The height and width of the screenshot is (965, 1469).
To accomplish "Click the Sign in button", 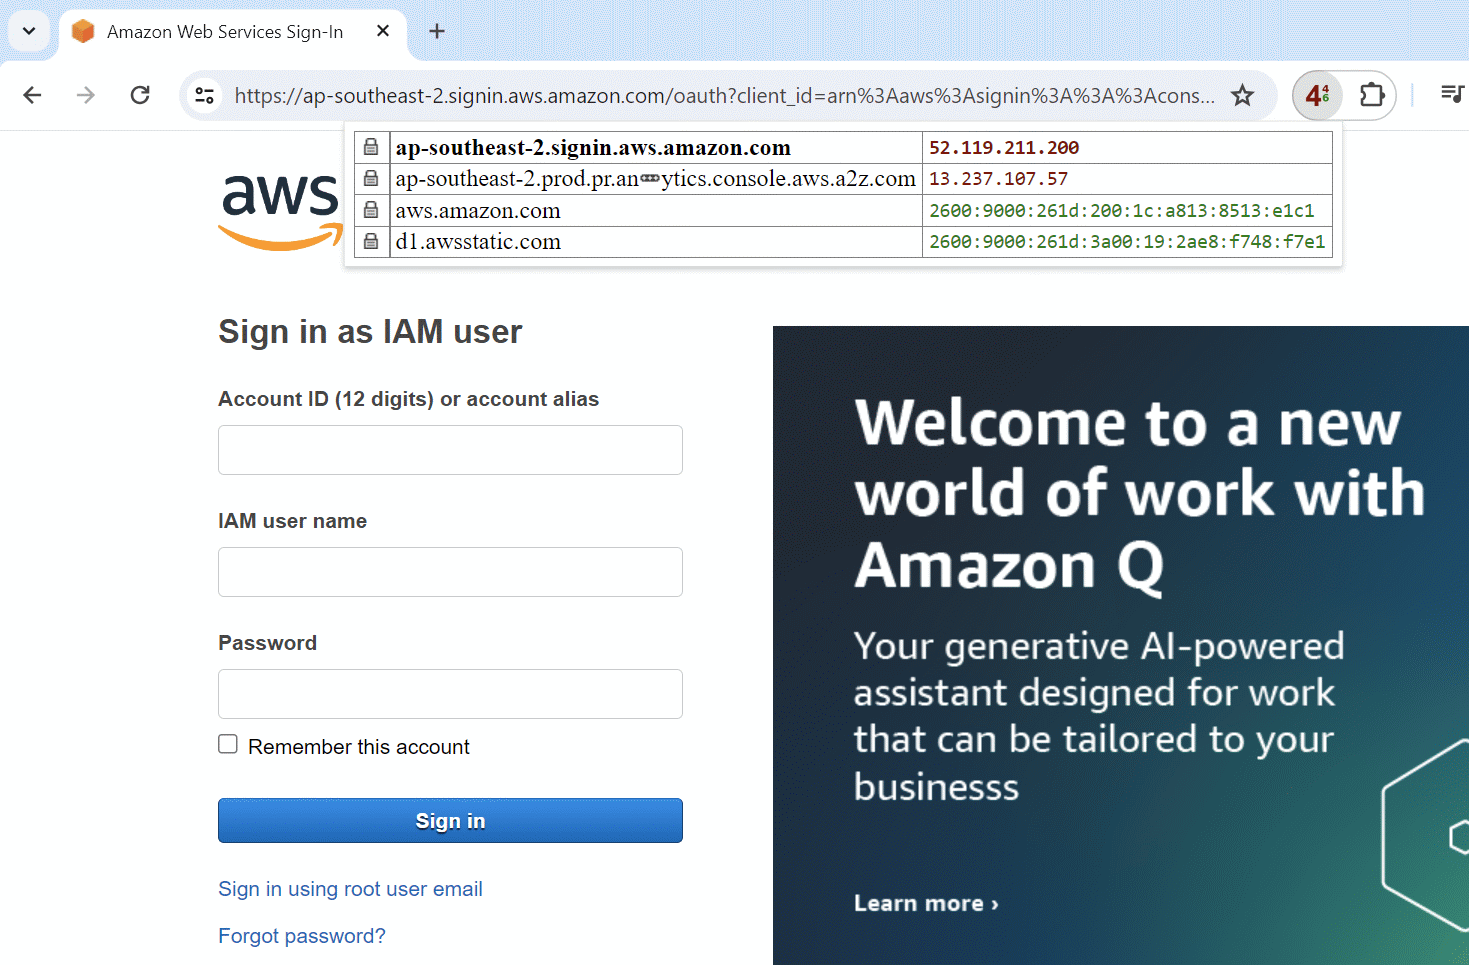I will click(450, 820).
